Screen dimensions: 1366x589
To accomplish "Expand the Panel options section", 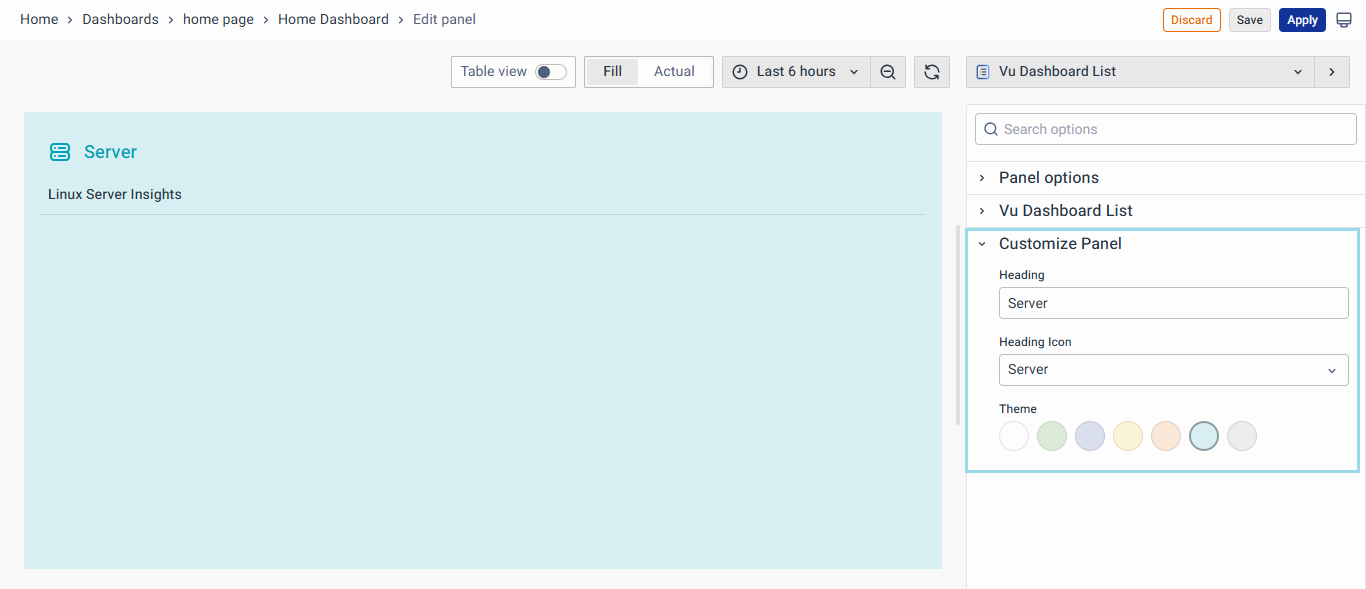I will pyautogui.click(x=1048, y=177).
